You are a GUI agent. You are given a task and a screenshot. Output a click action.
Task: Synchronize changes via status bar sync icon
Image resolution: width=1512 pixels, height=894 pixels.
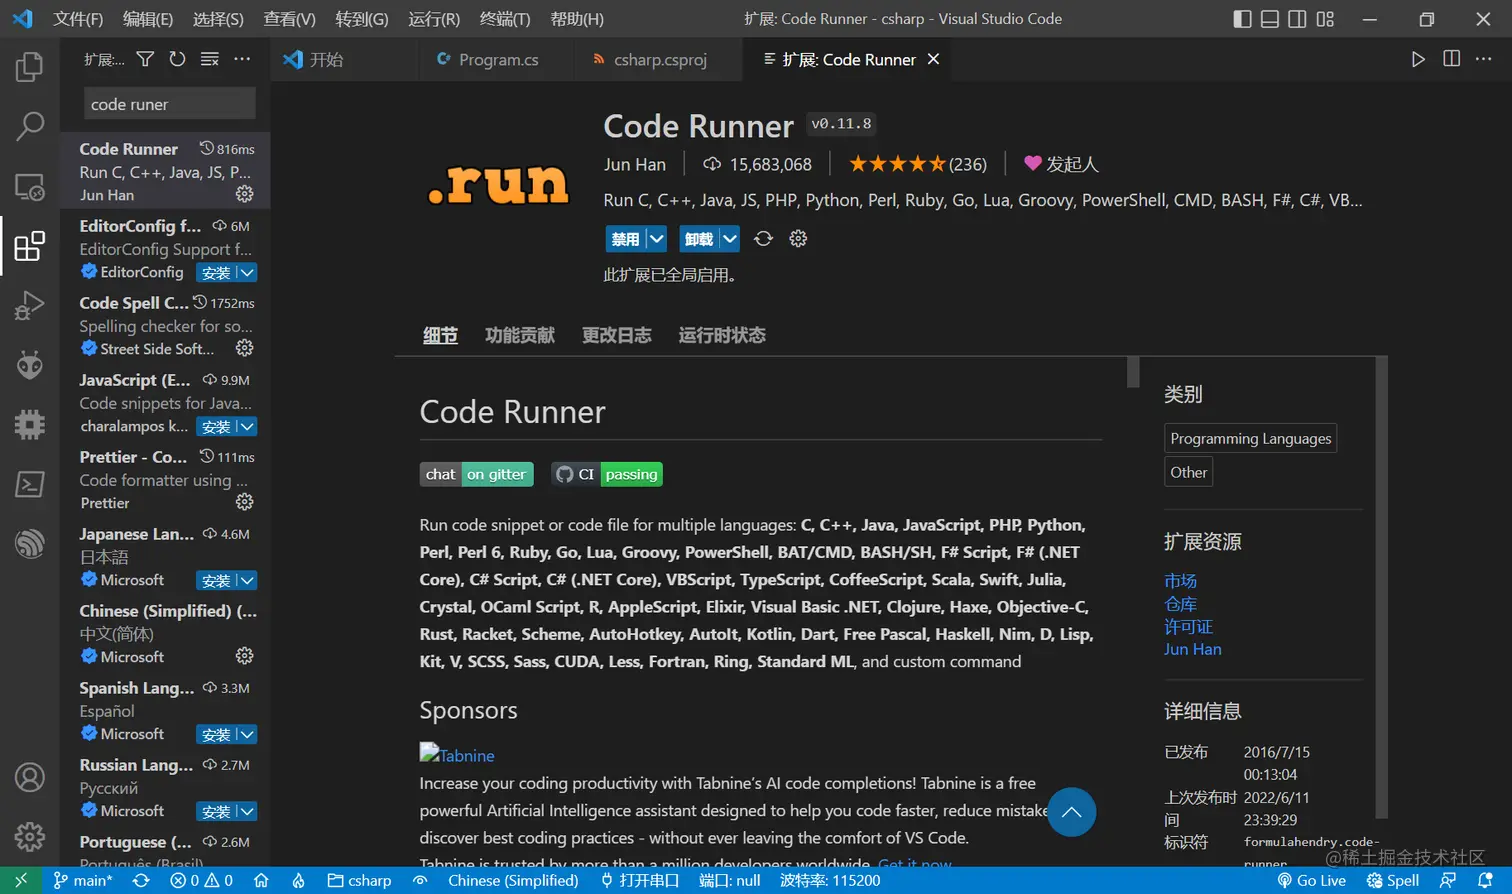(x=141, y=880)
